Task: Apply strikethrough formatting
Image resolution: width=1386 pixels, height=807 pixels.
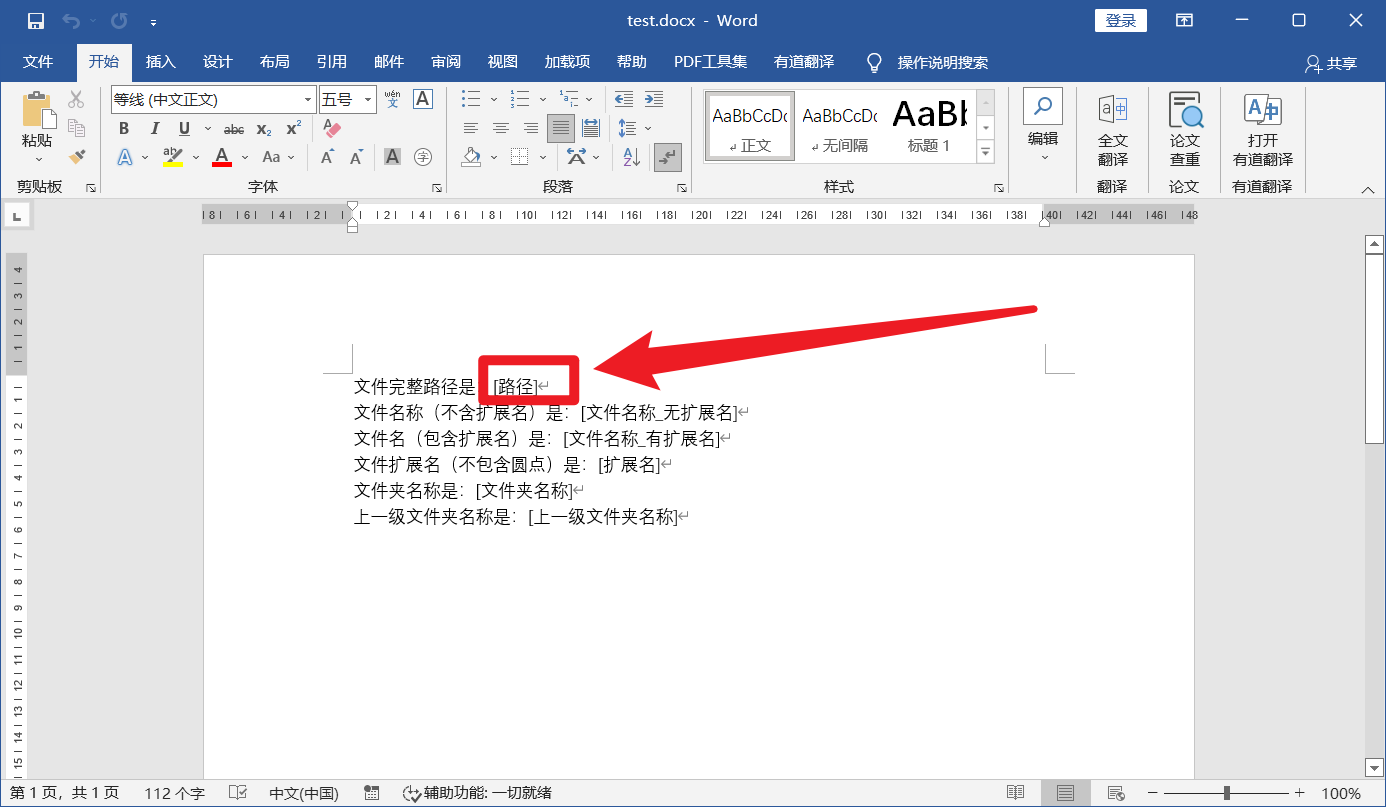Action: pos(234,128)
